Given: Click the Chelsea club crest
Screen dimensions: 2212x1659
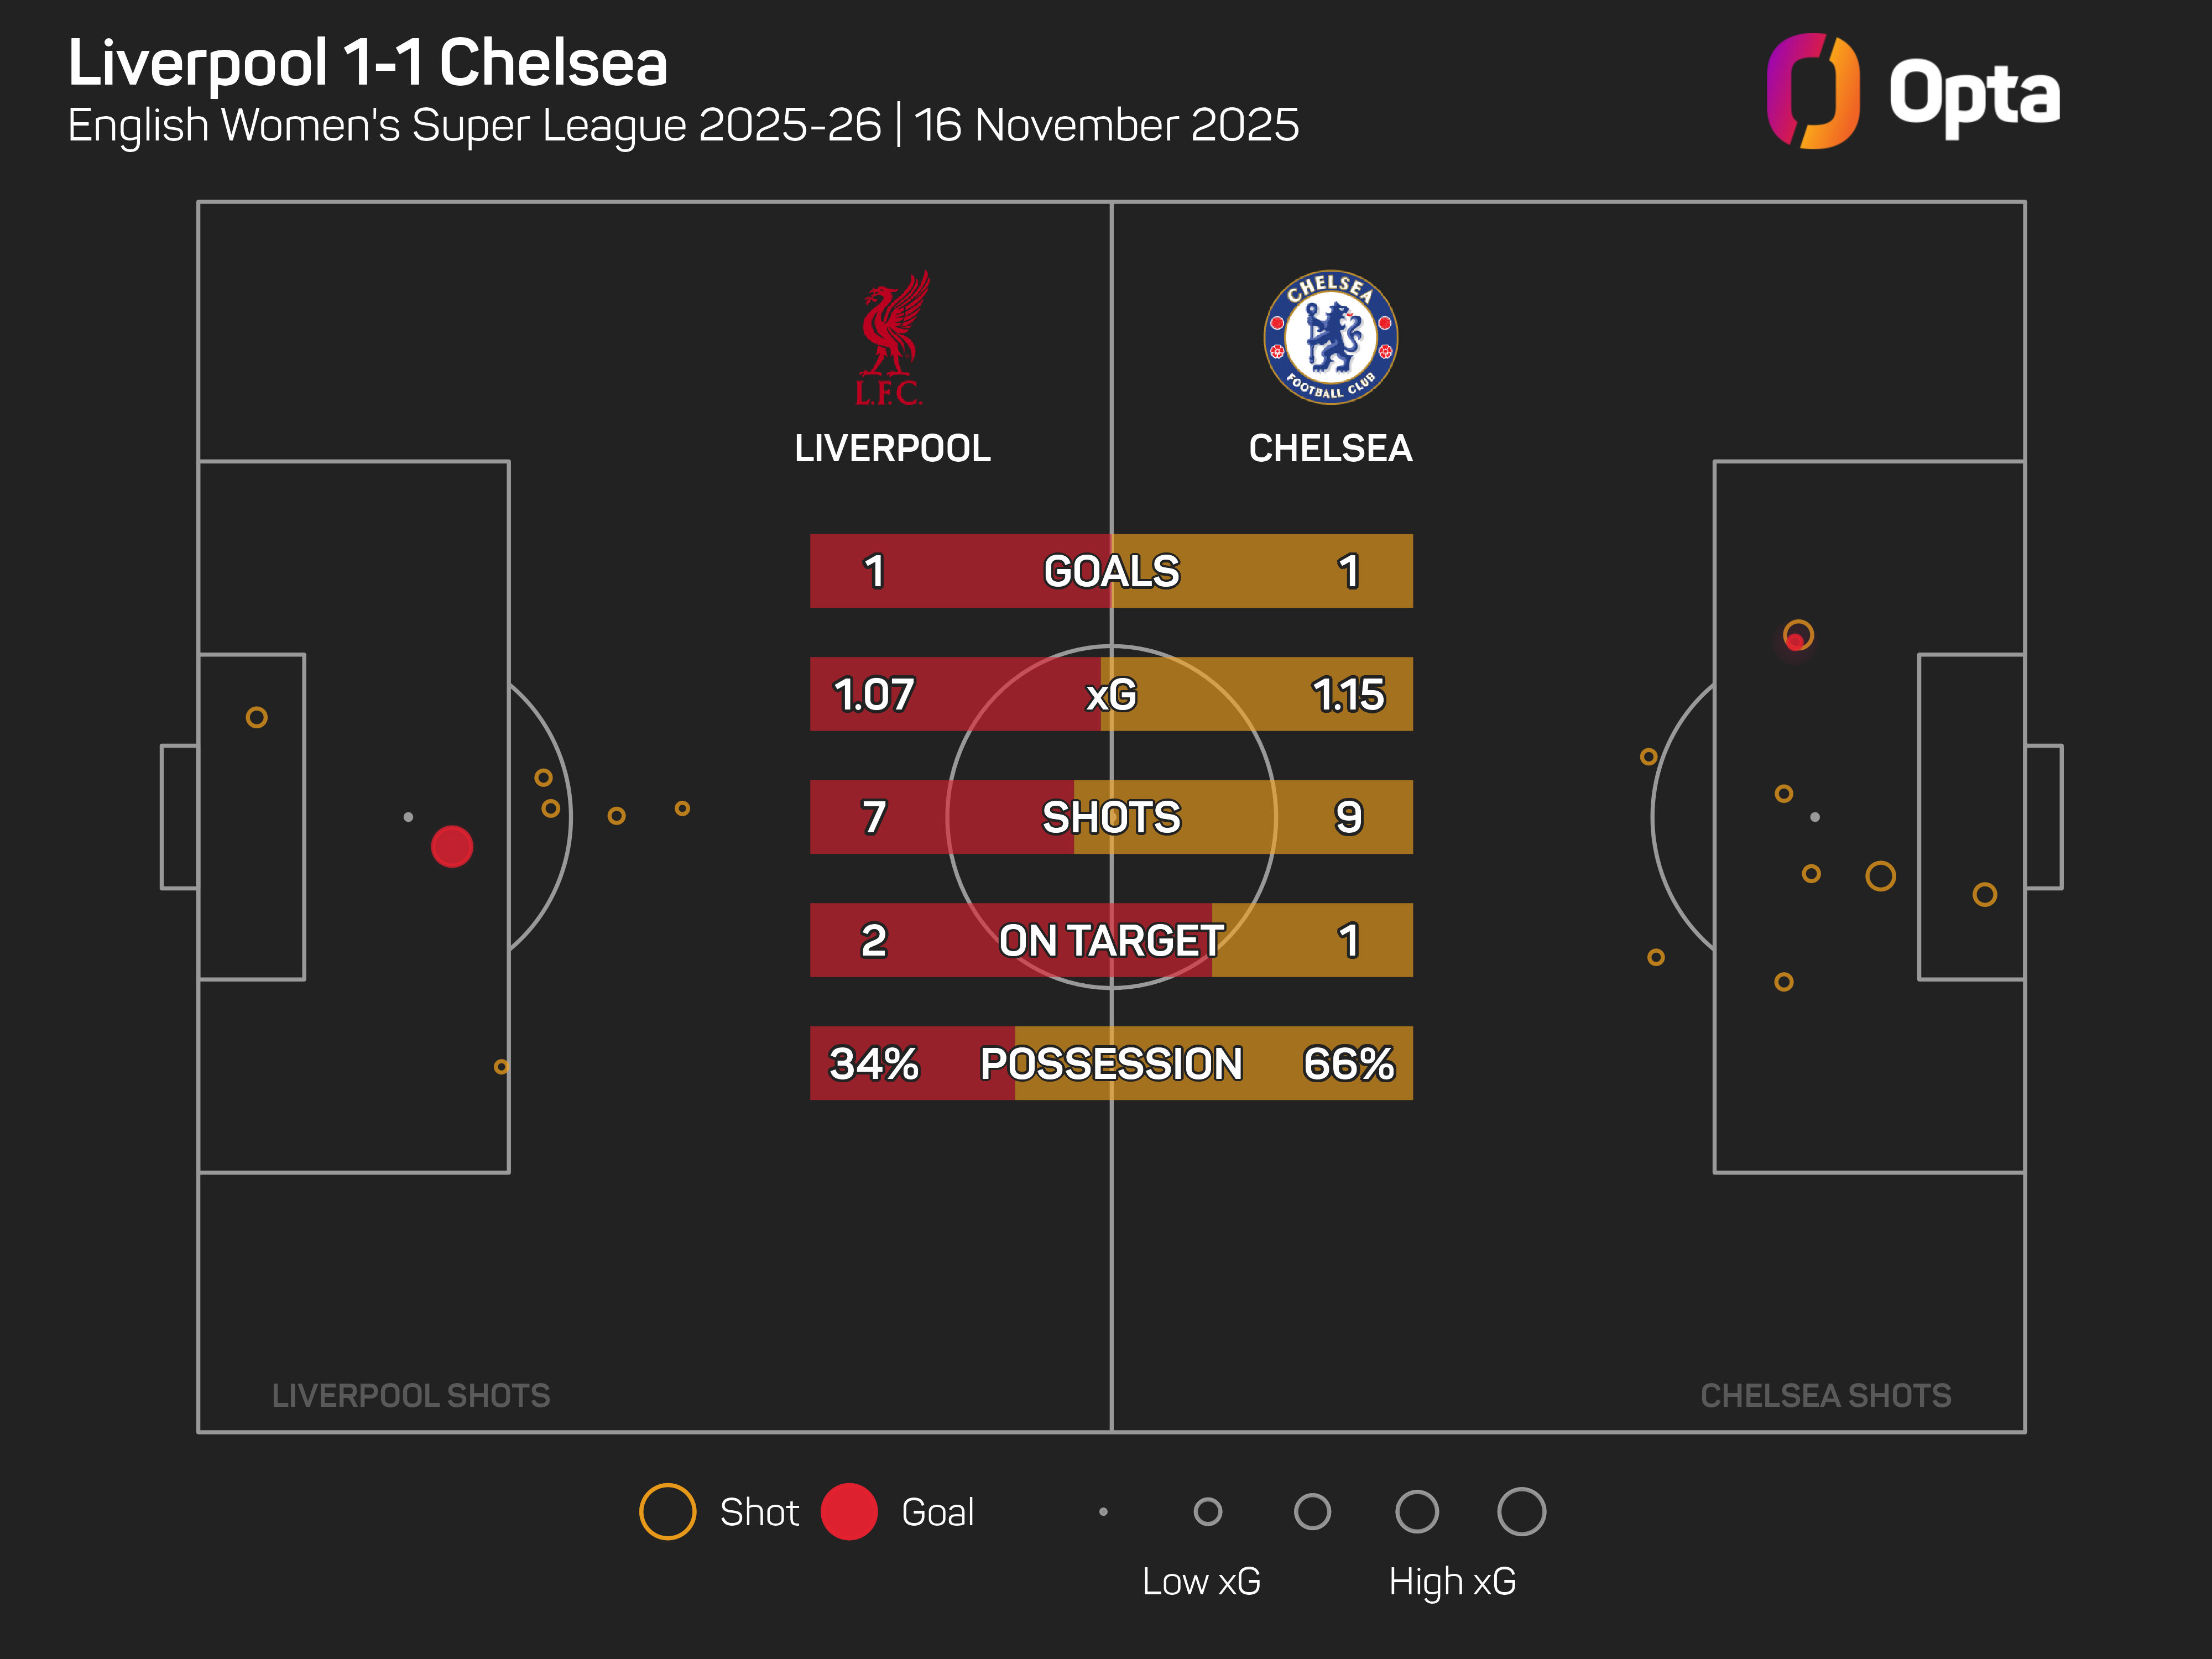Looking at the screenshot, I should click(1330, 337).
